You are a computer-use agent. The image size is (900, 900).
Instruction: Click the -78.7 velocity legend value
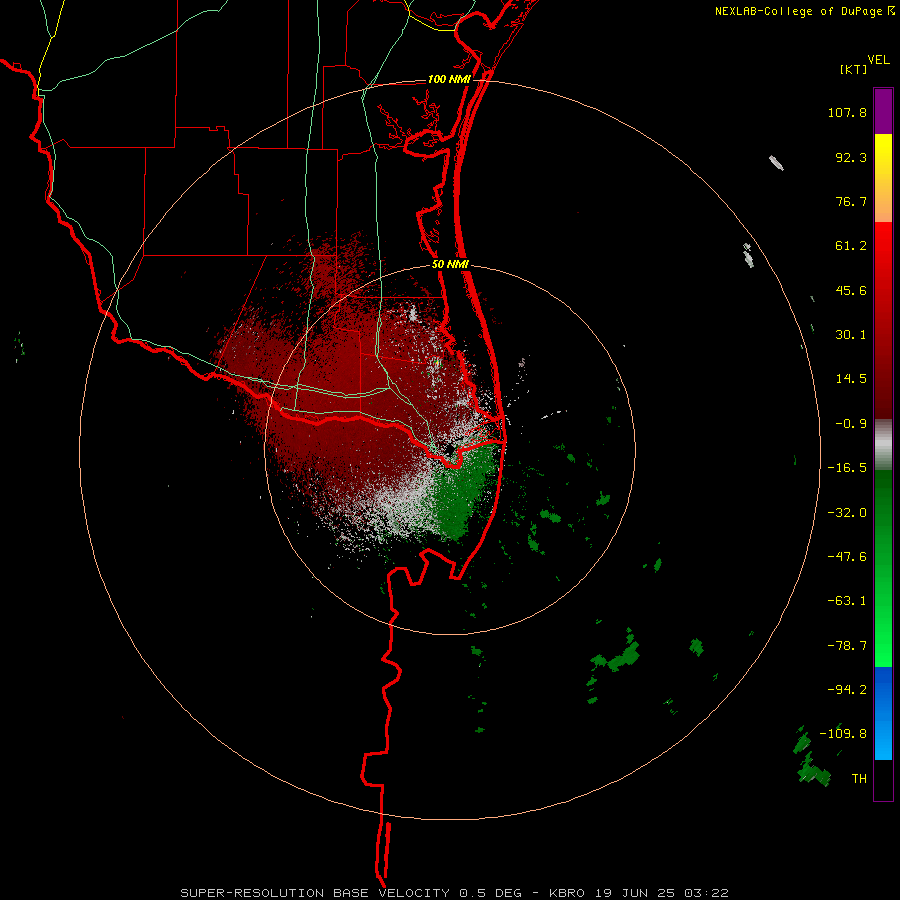847,646
